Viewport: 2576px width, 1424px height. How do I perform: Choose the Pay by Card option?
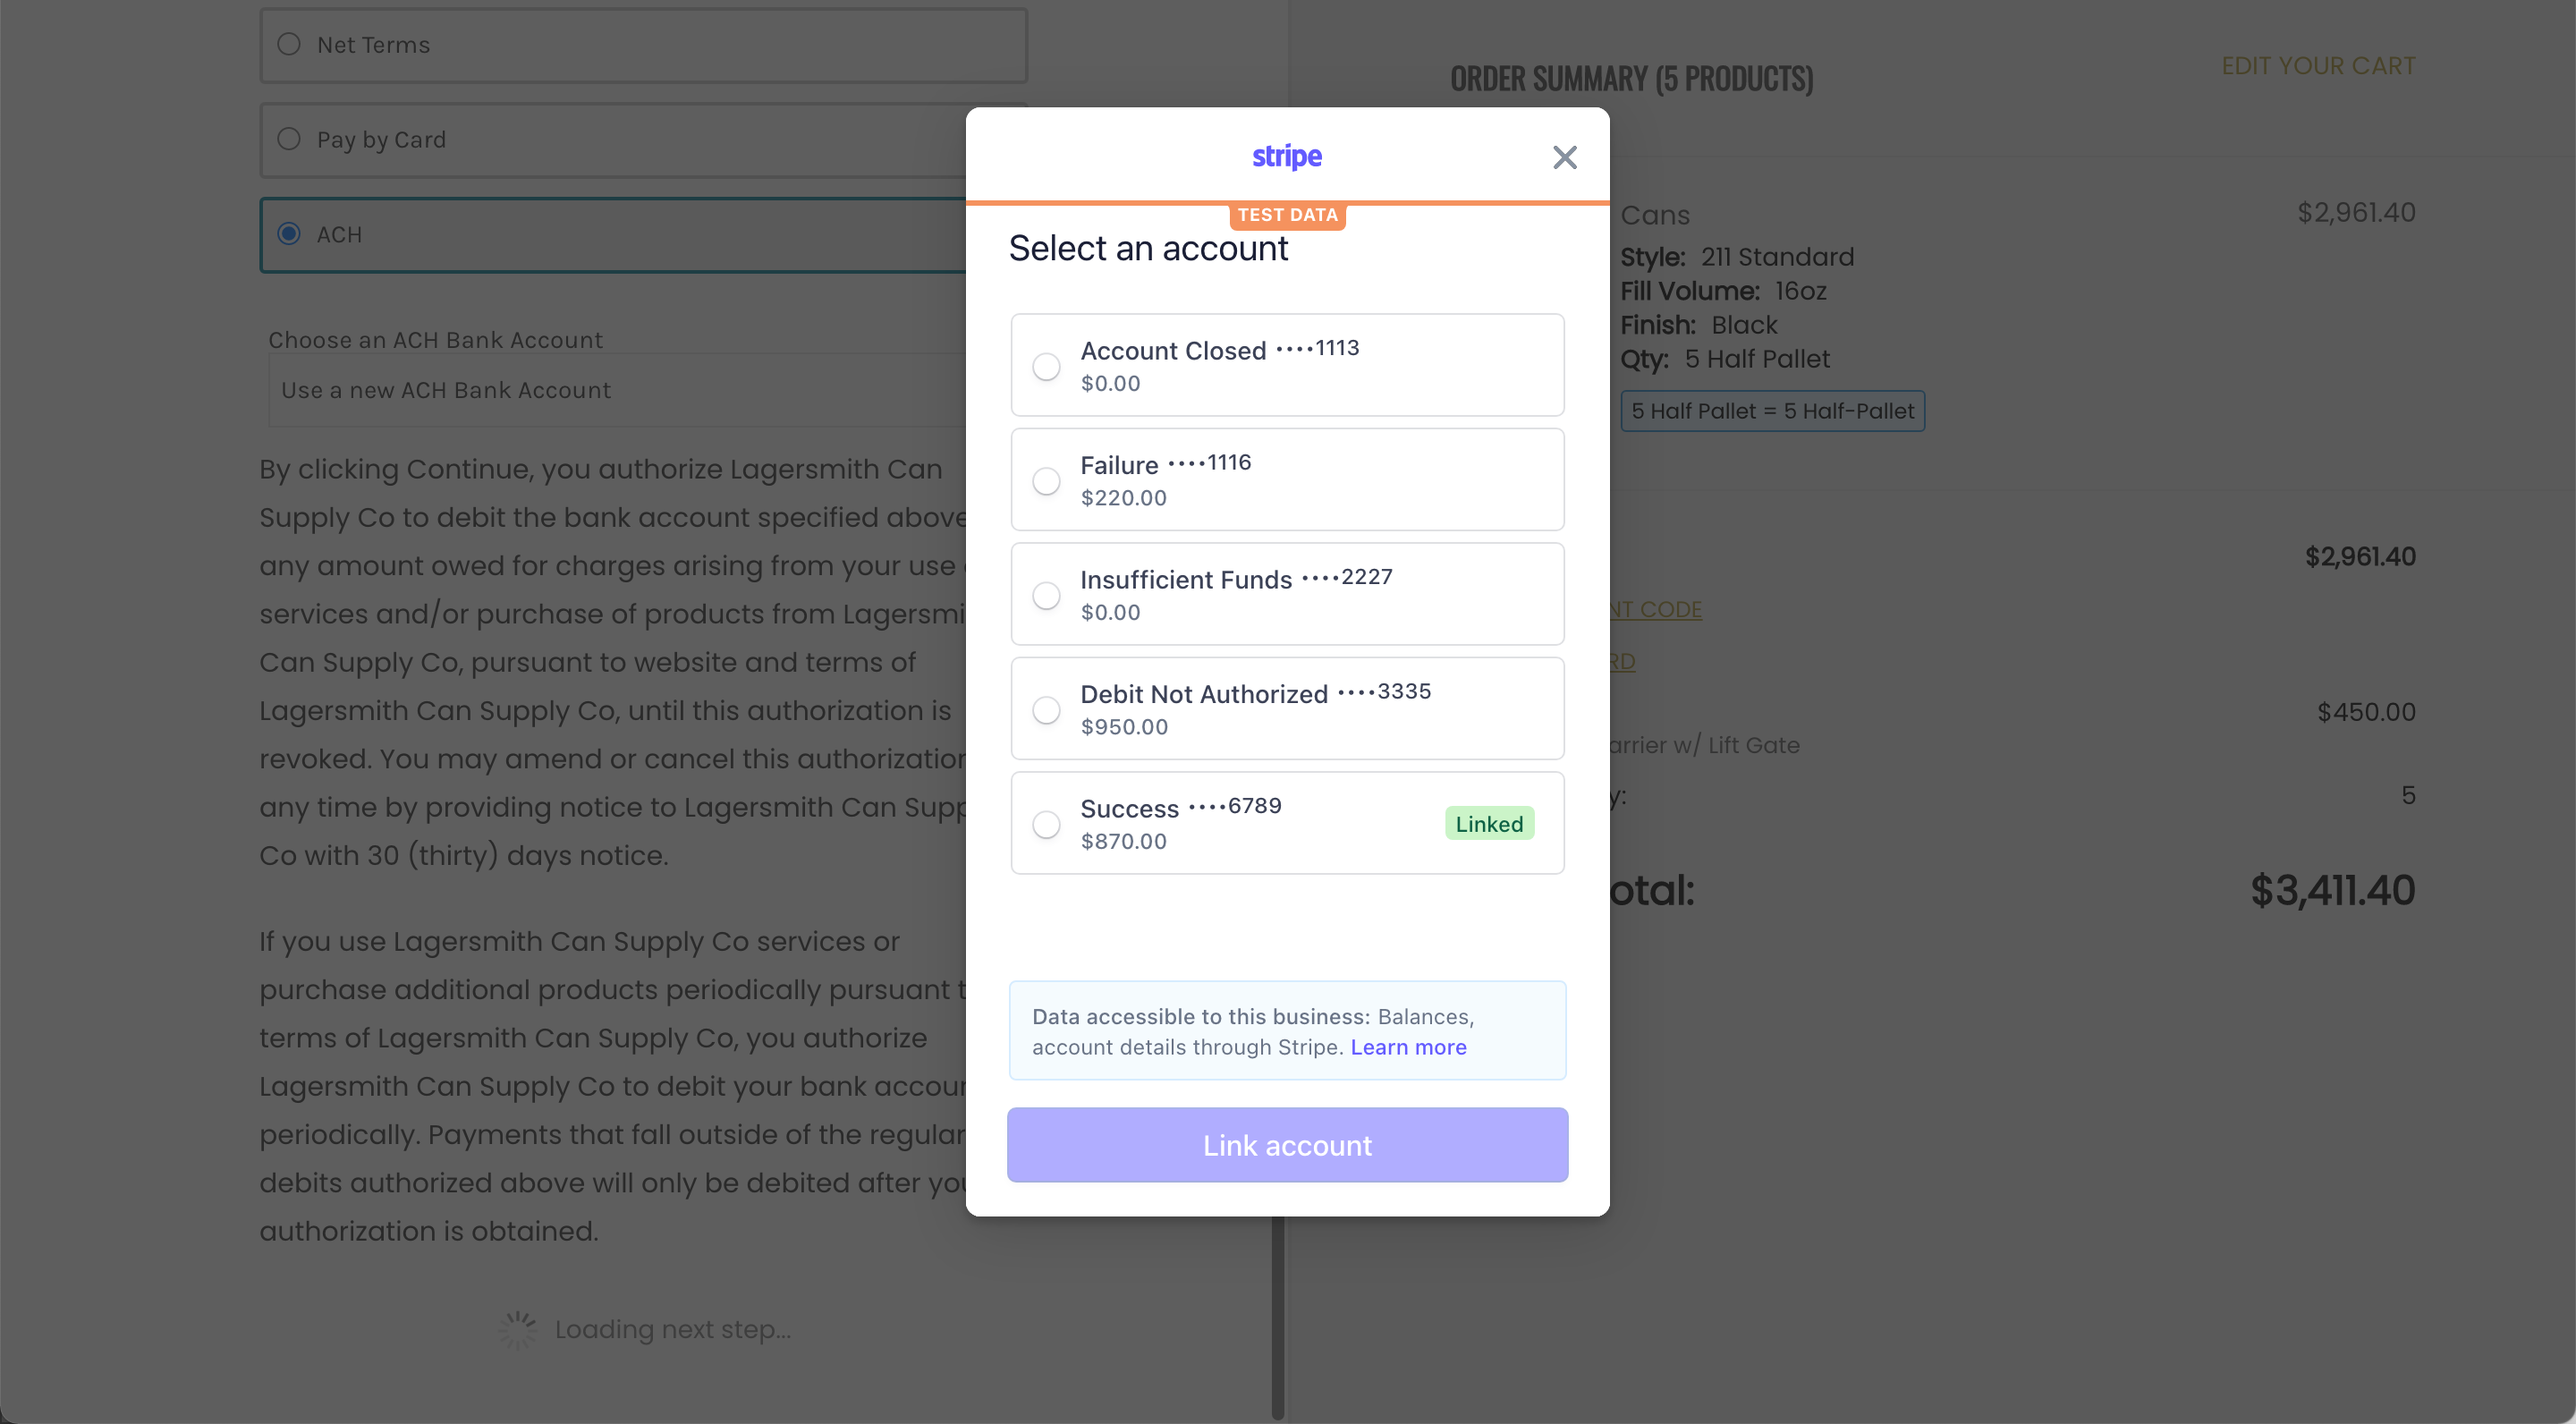pos(289,139)
